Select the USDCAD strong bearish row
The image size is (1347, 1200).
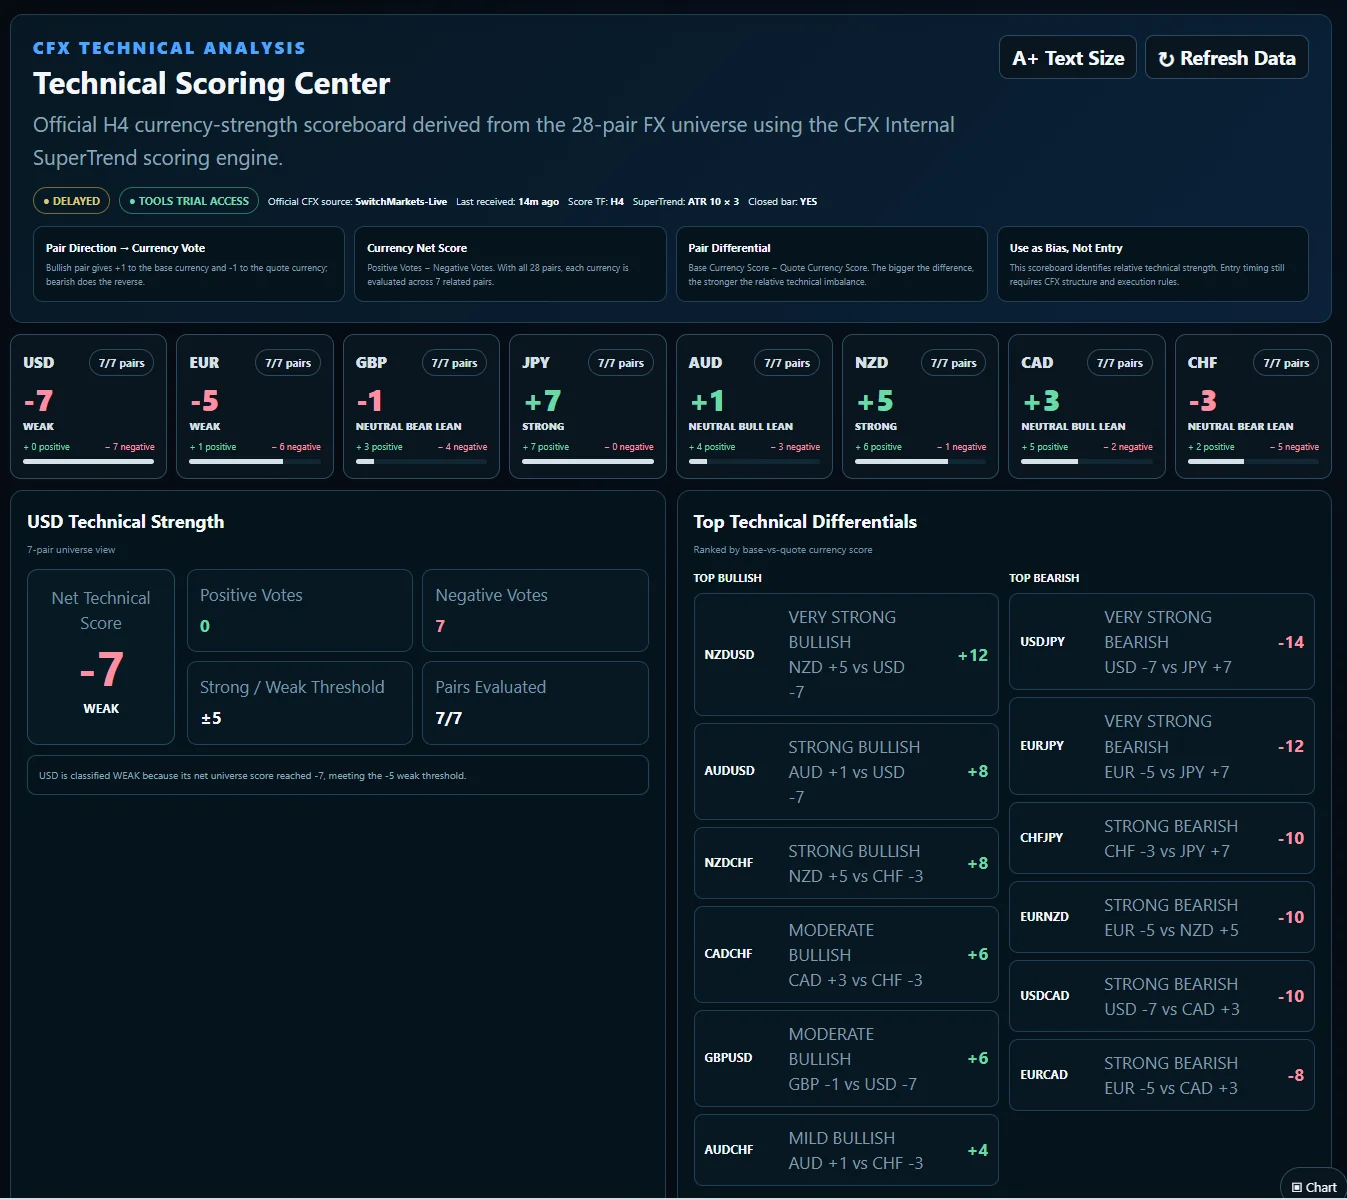[1162, 996]
